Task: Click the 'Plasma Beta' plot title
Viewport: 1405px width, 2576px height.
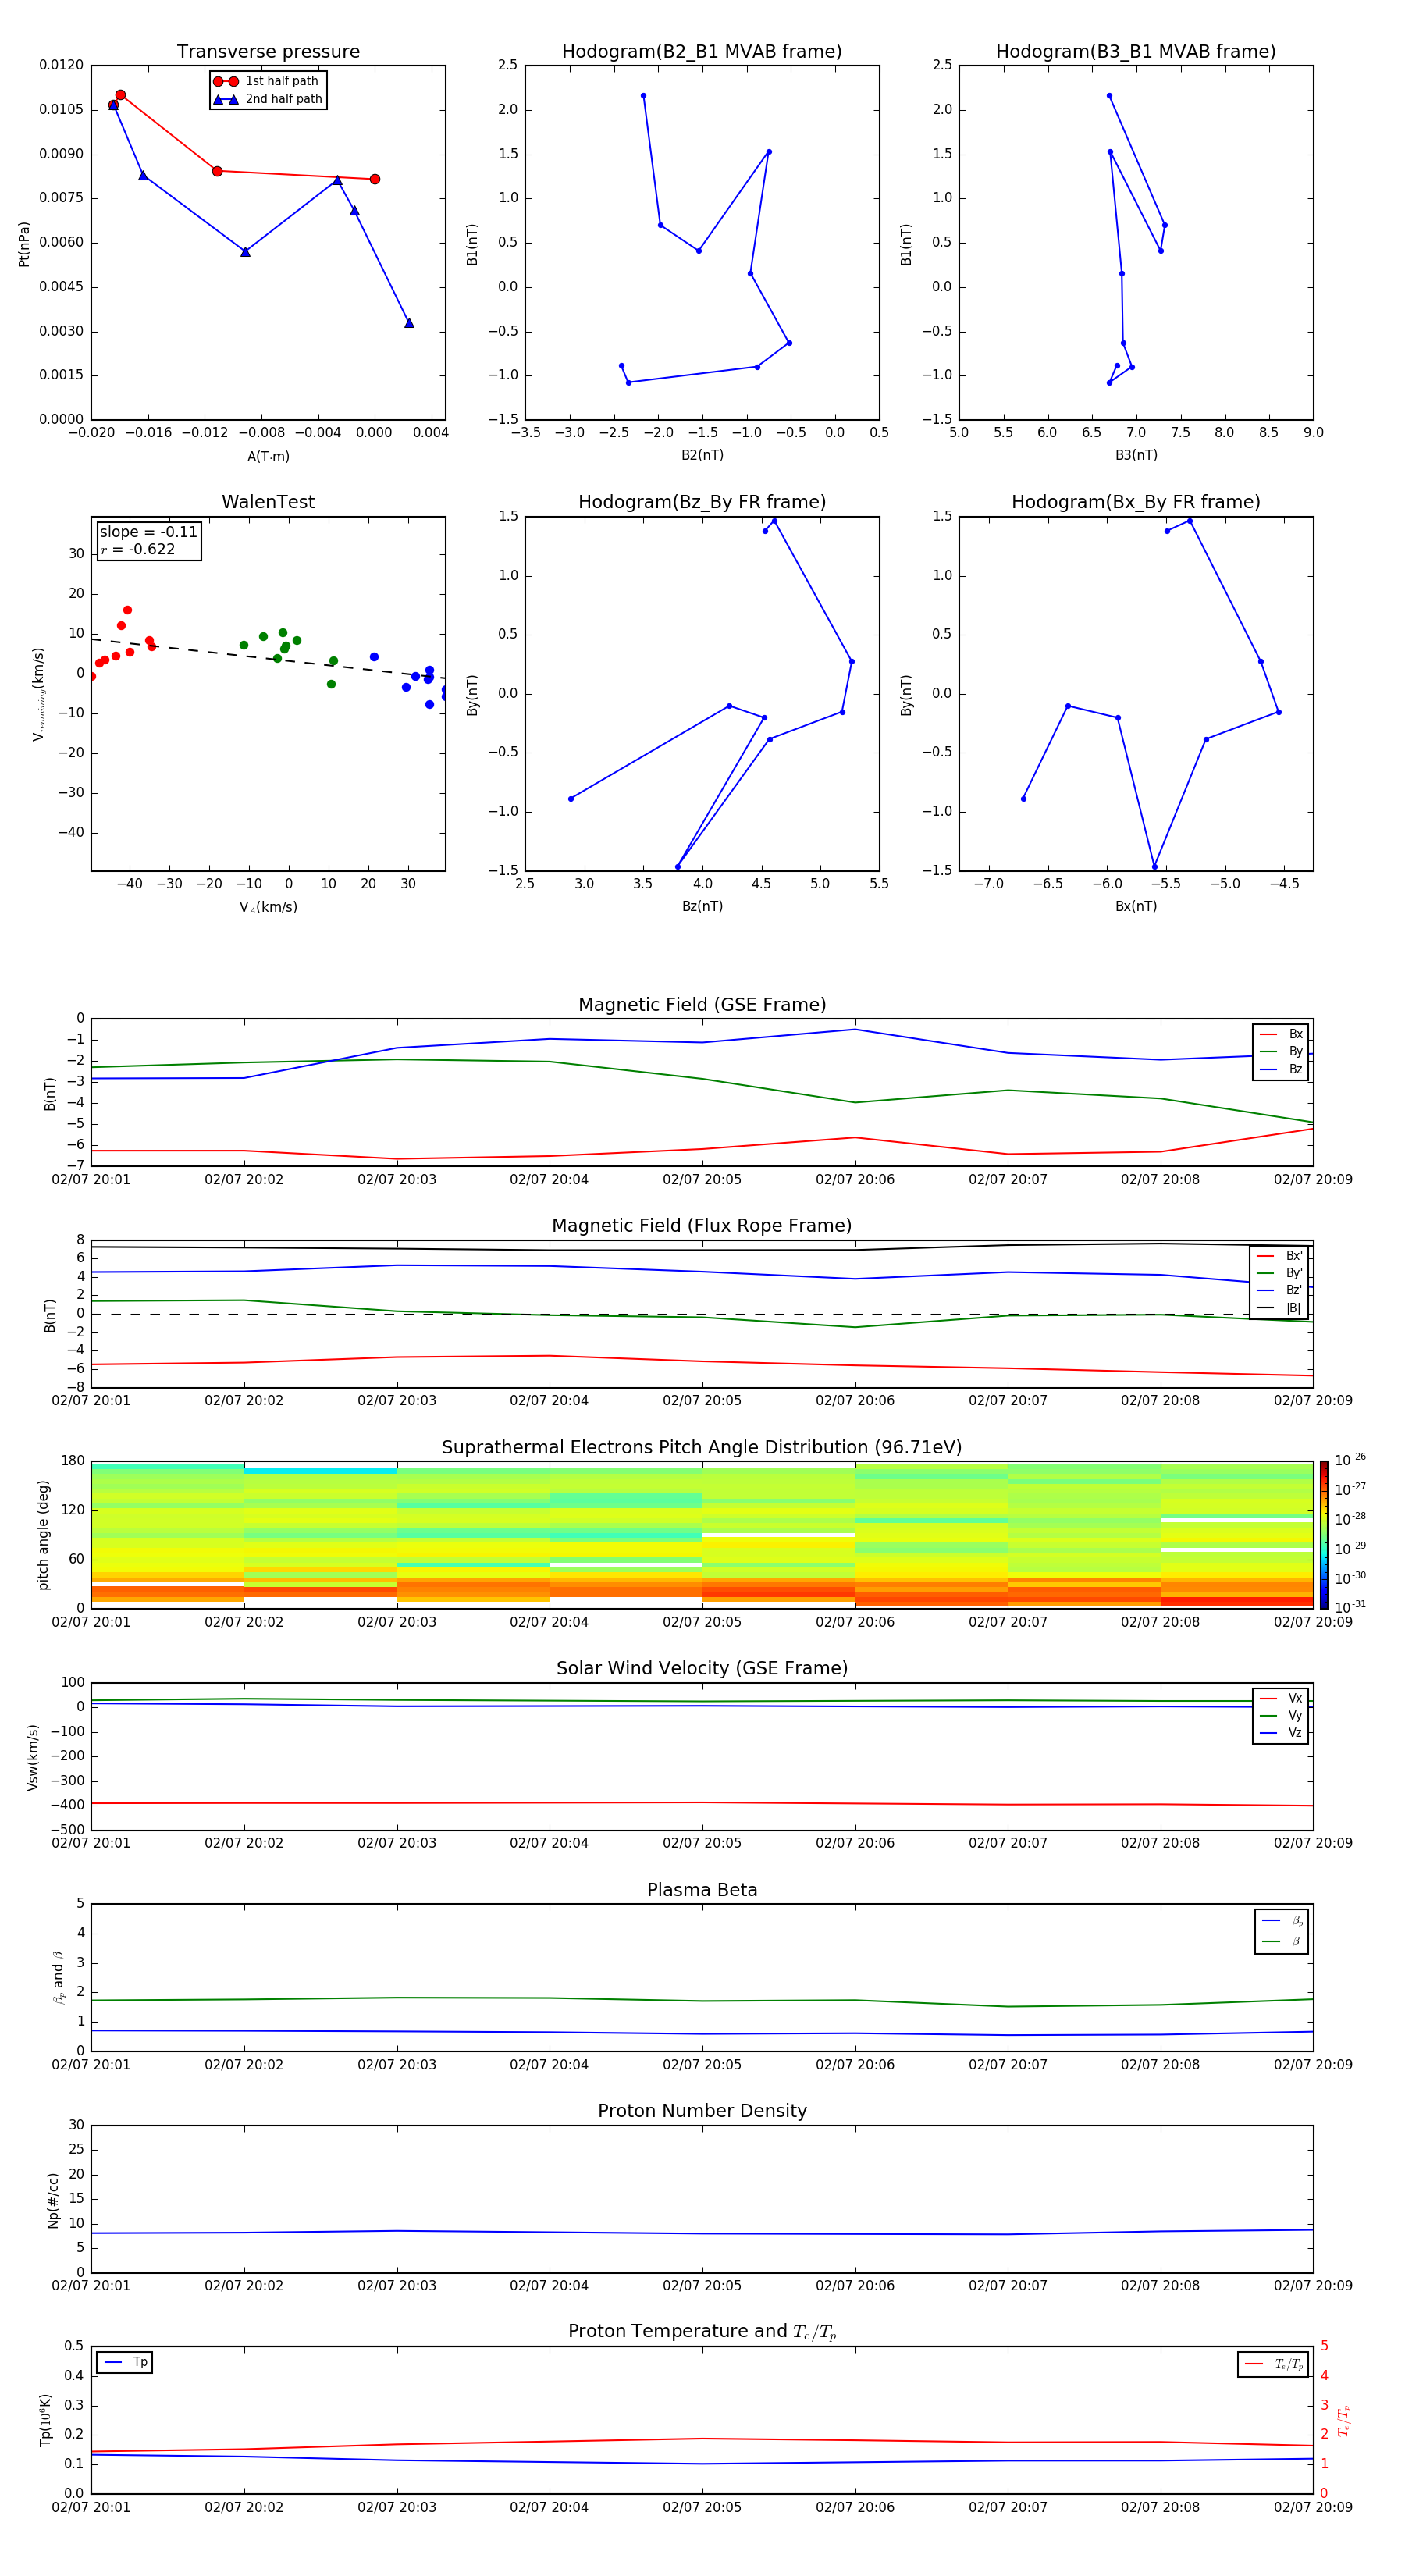Action: click(702, 1890)
